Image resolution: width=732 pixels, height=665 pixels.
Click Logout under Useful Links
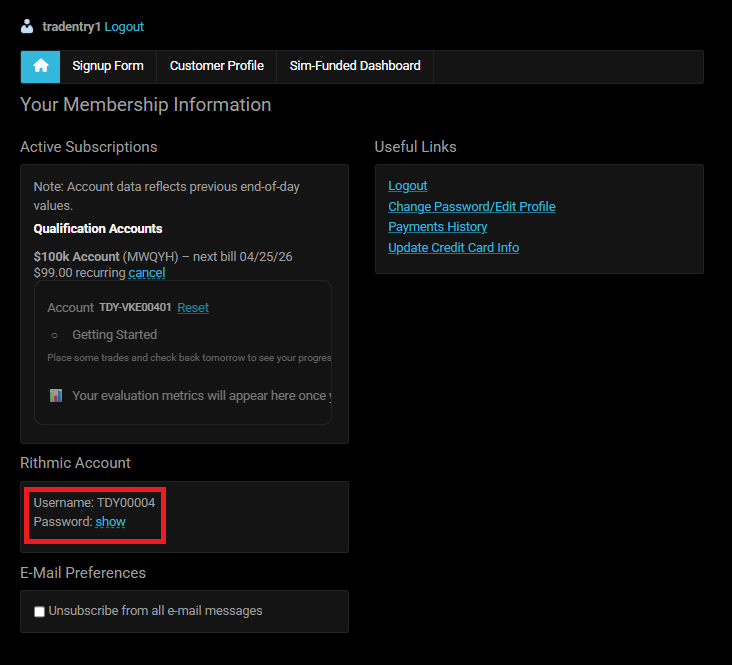tap(408, 186)
